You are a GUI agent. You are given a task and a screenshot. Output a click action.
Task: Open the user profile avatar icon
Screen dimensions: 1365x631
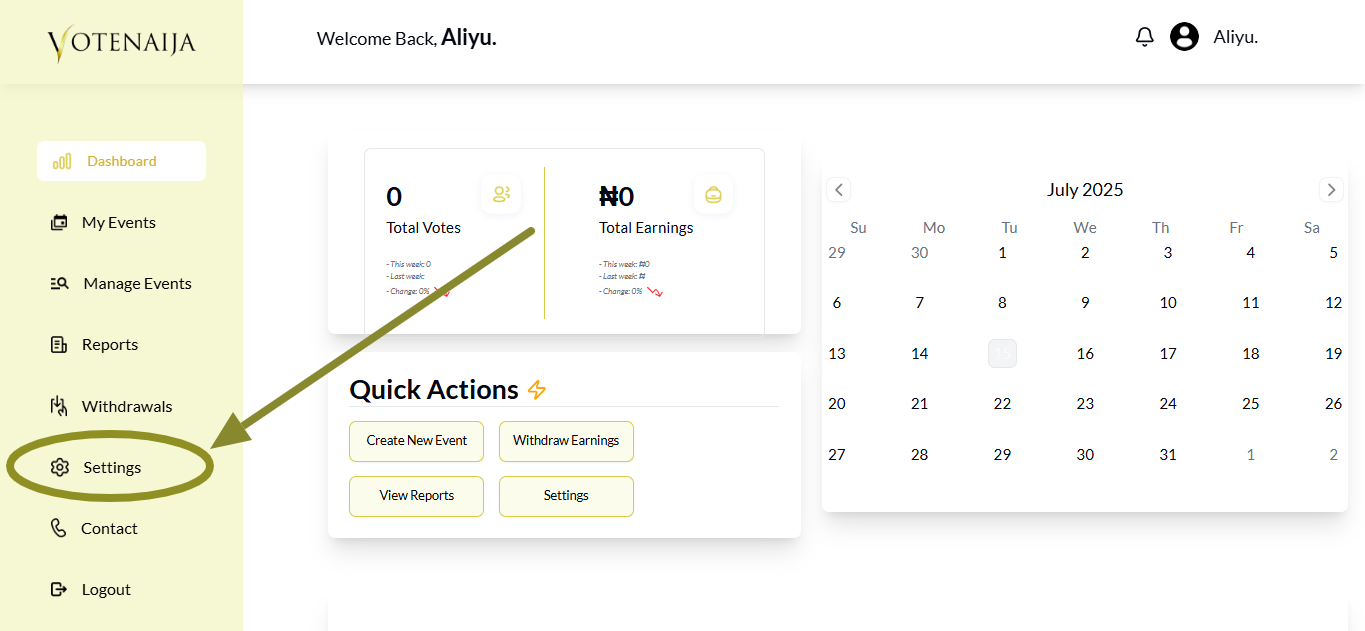click(x=1184, y=37)
